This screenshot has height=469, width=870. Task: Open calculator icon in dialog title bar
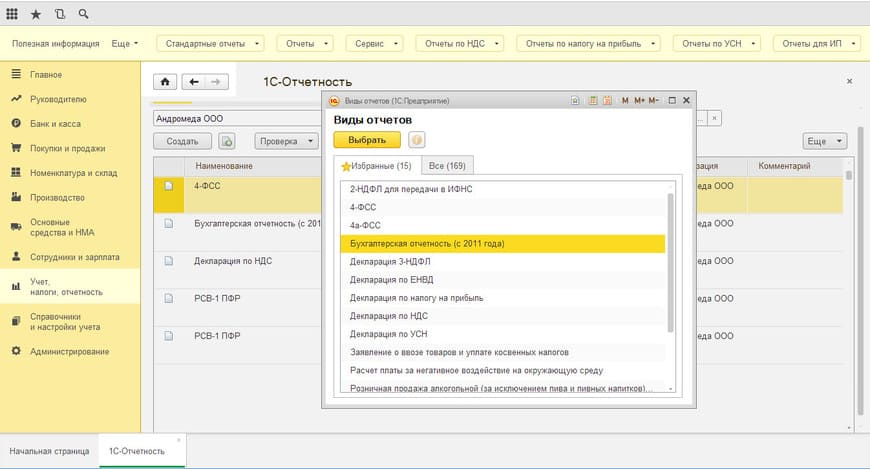pos(593,100)
